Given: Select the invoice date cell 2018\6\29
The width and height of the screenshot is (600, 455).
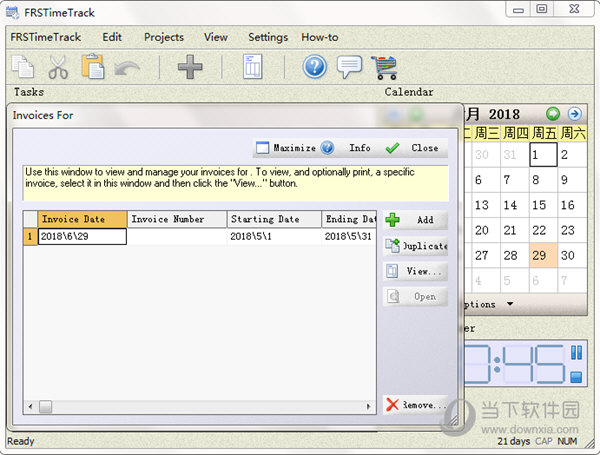Looking at the screenshot, I should [x=82, y=236].
